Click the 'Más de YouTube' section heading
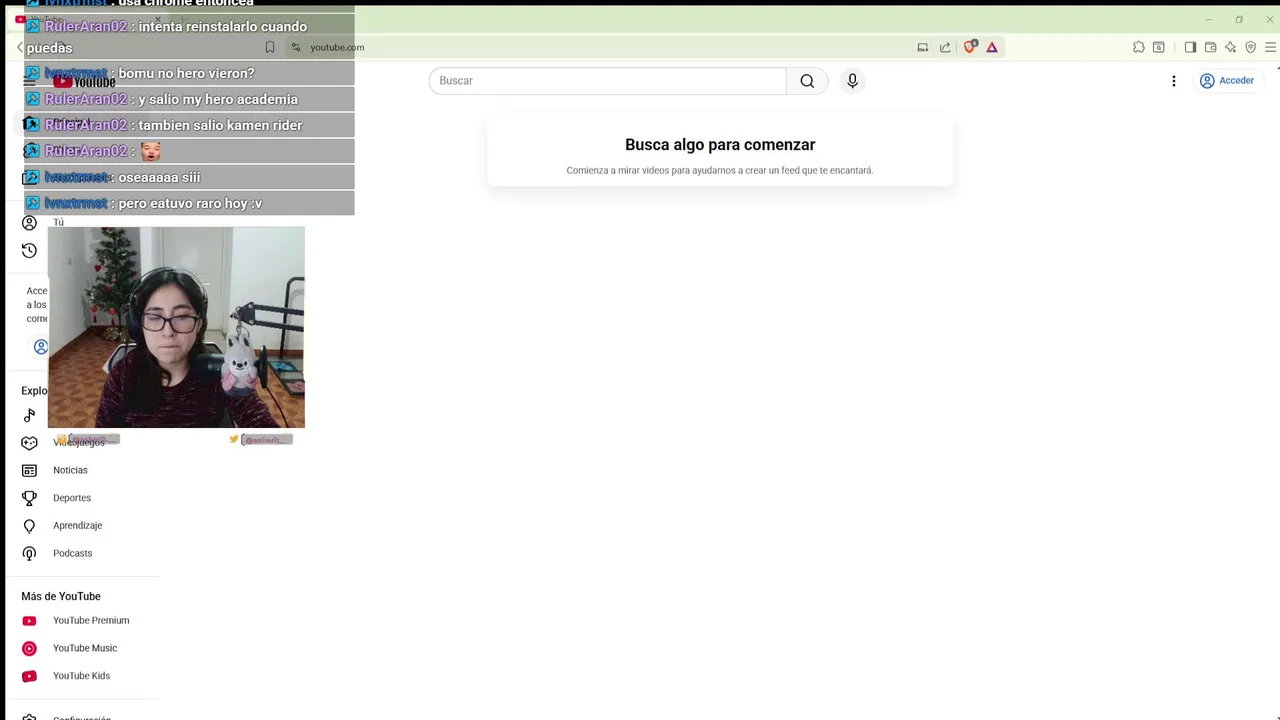 tap(61, 596)
